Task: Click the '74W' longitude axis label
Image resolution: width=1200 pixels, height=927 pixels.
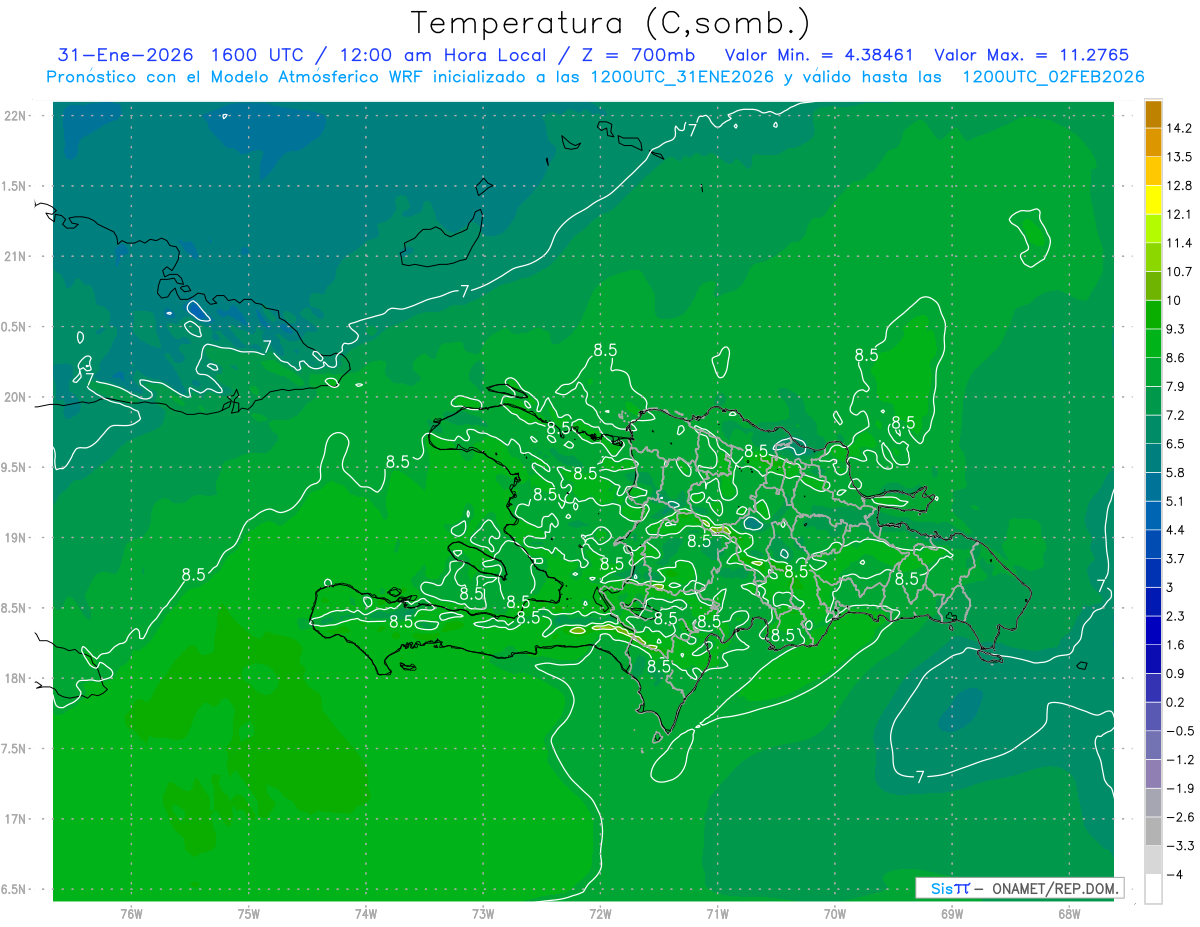Action: point(366,914)
